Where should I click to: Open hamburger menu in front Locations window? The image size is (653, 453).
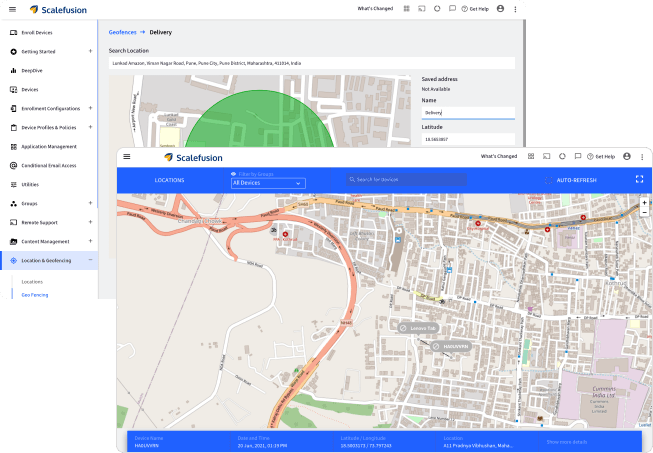[127, 157]
